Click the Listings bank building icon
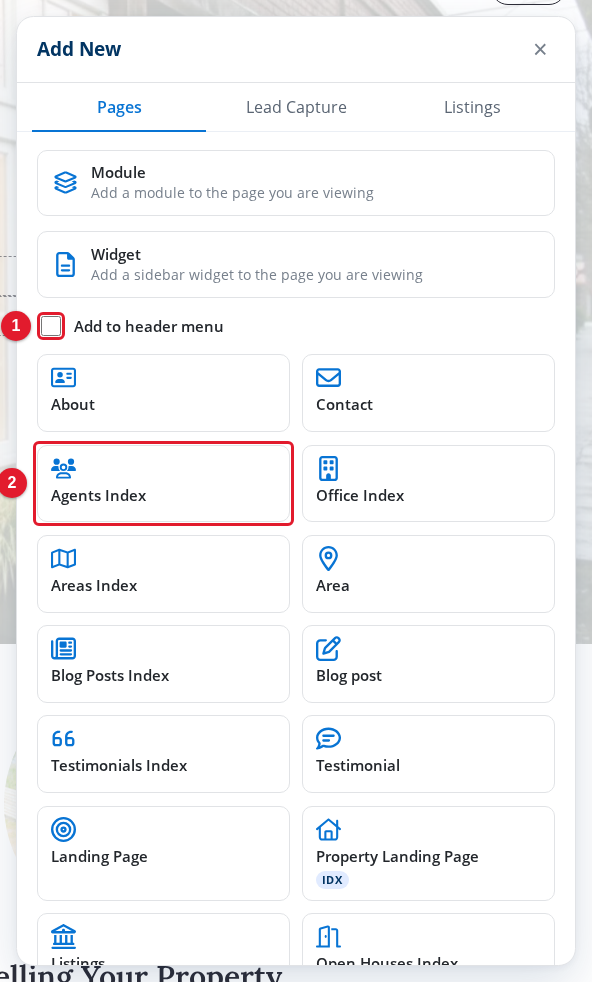The width and height of the screenshot is (592, 982). point(63,936)
